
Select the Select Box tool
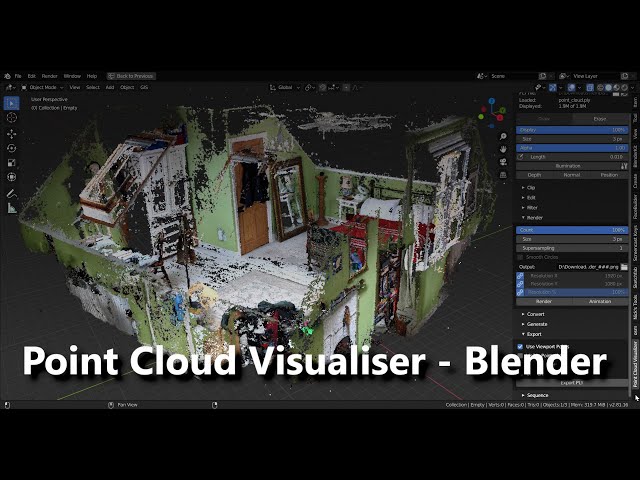11,103
